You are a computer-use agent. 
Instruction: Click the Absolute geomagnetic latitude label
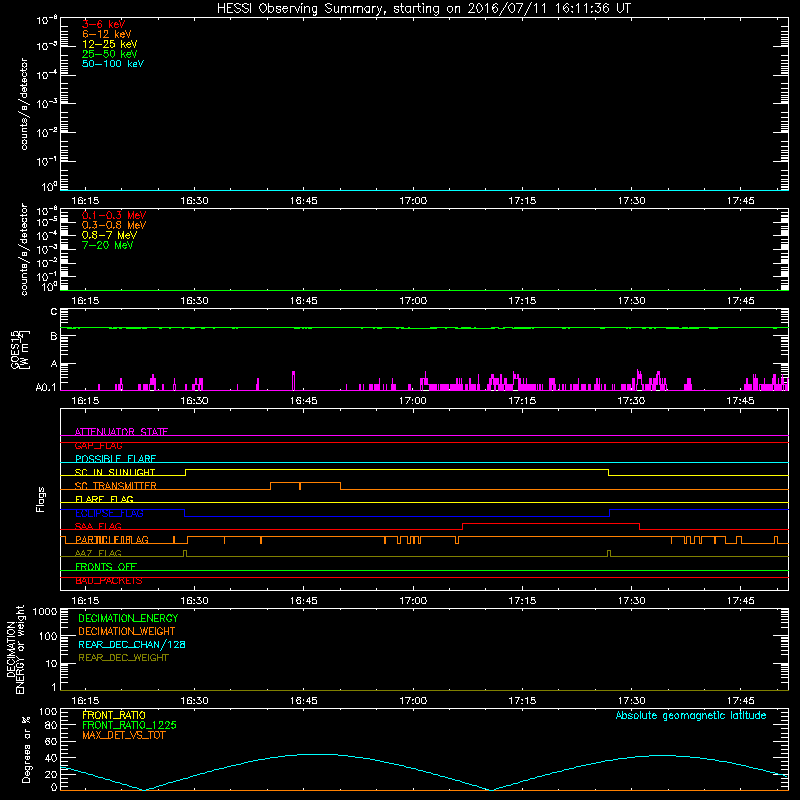[691, 716]
